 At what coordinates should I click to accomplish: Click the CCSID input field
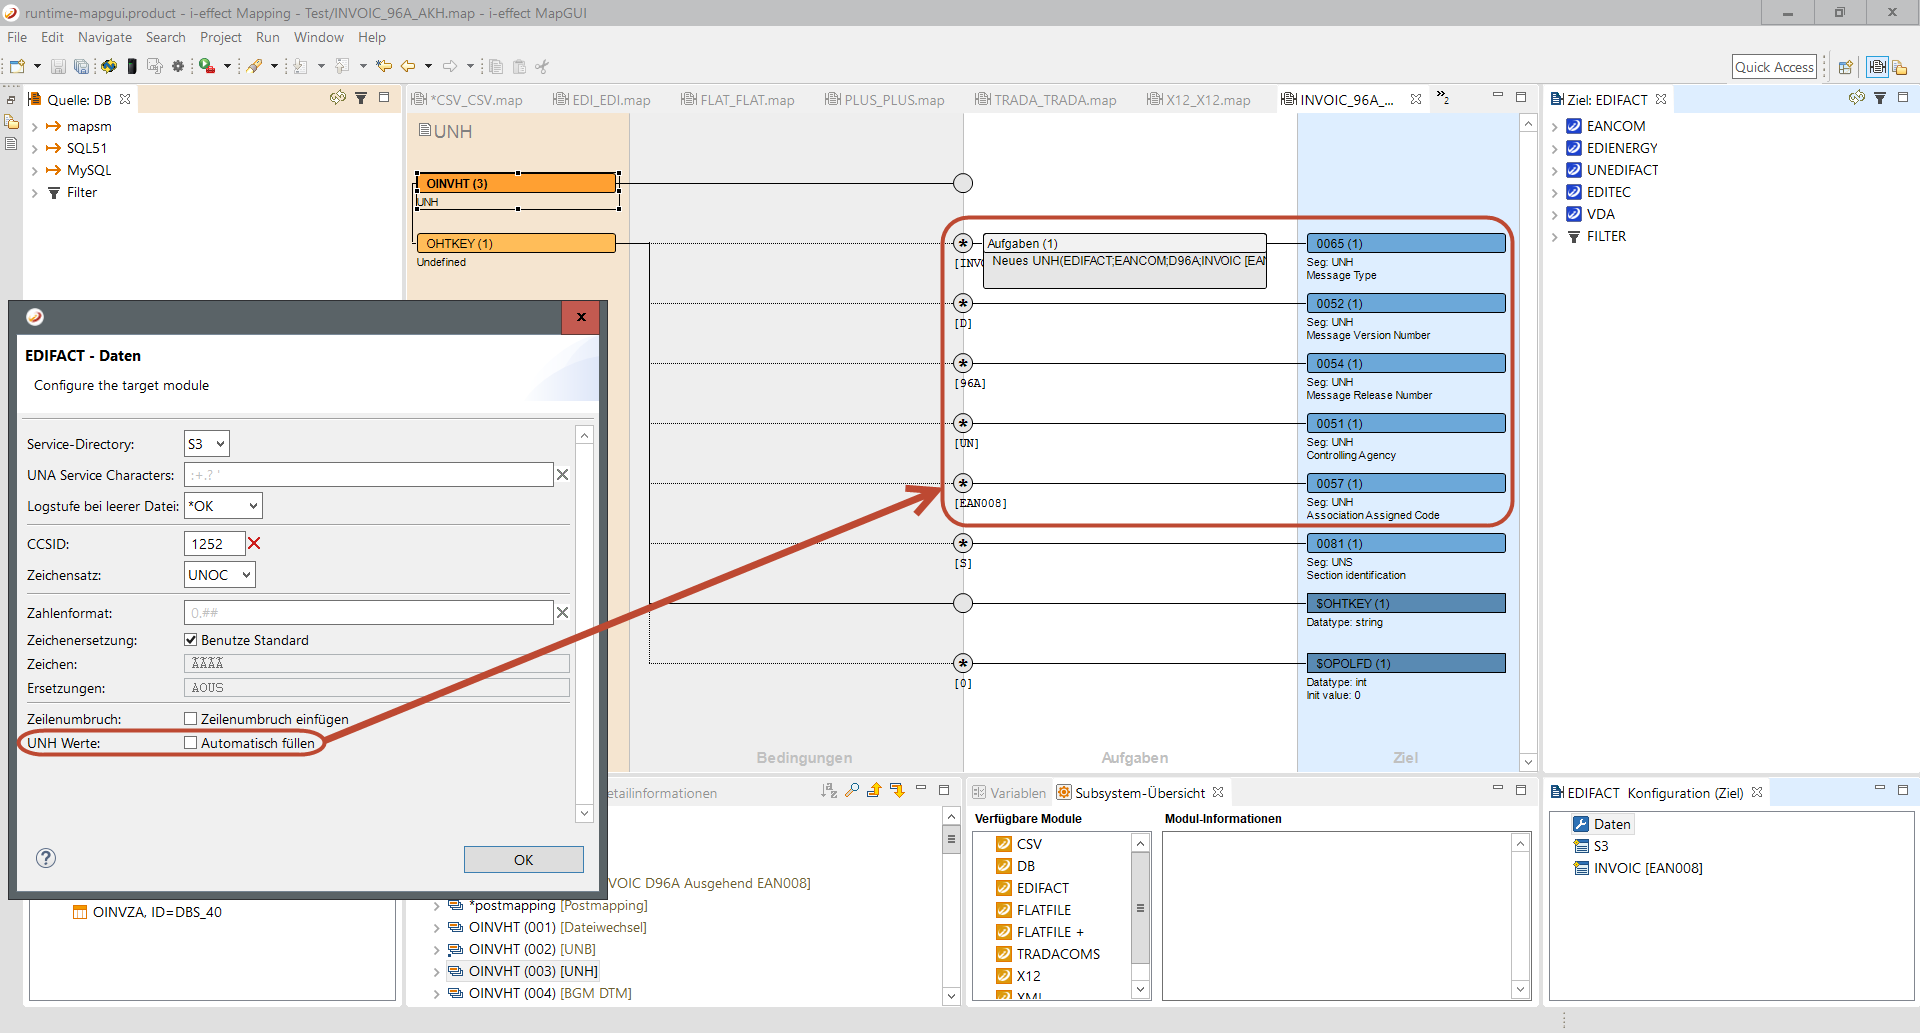click(214, 544)
